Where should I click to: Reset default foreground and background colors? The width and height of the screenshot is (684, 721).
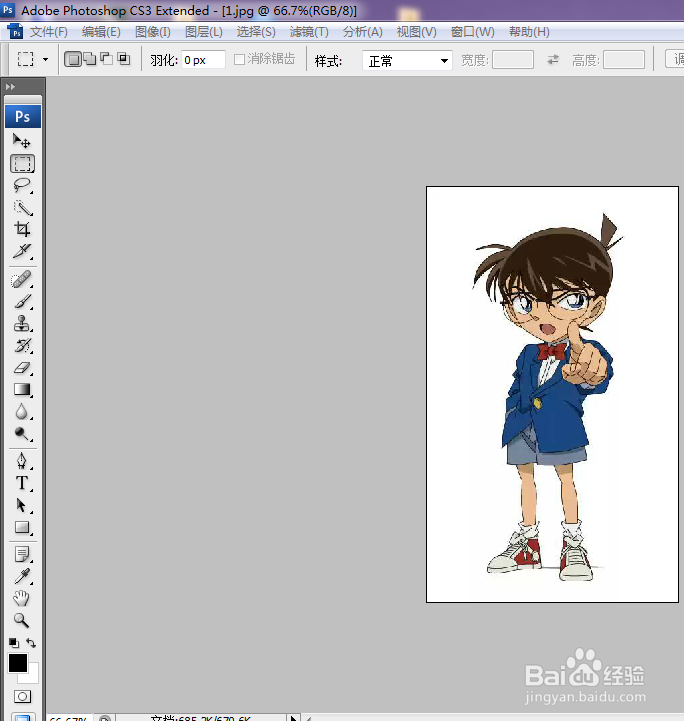[x=14, y=642]
